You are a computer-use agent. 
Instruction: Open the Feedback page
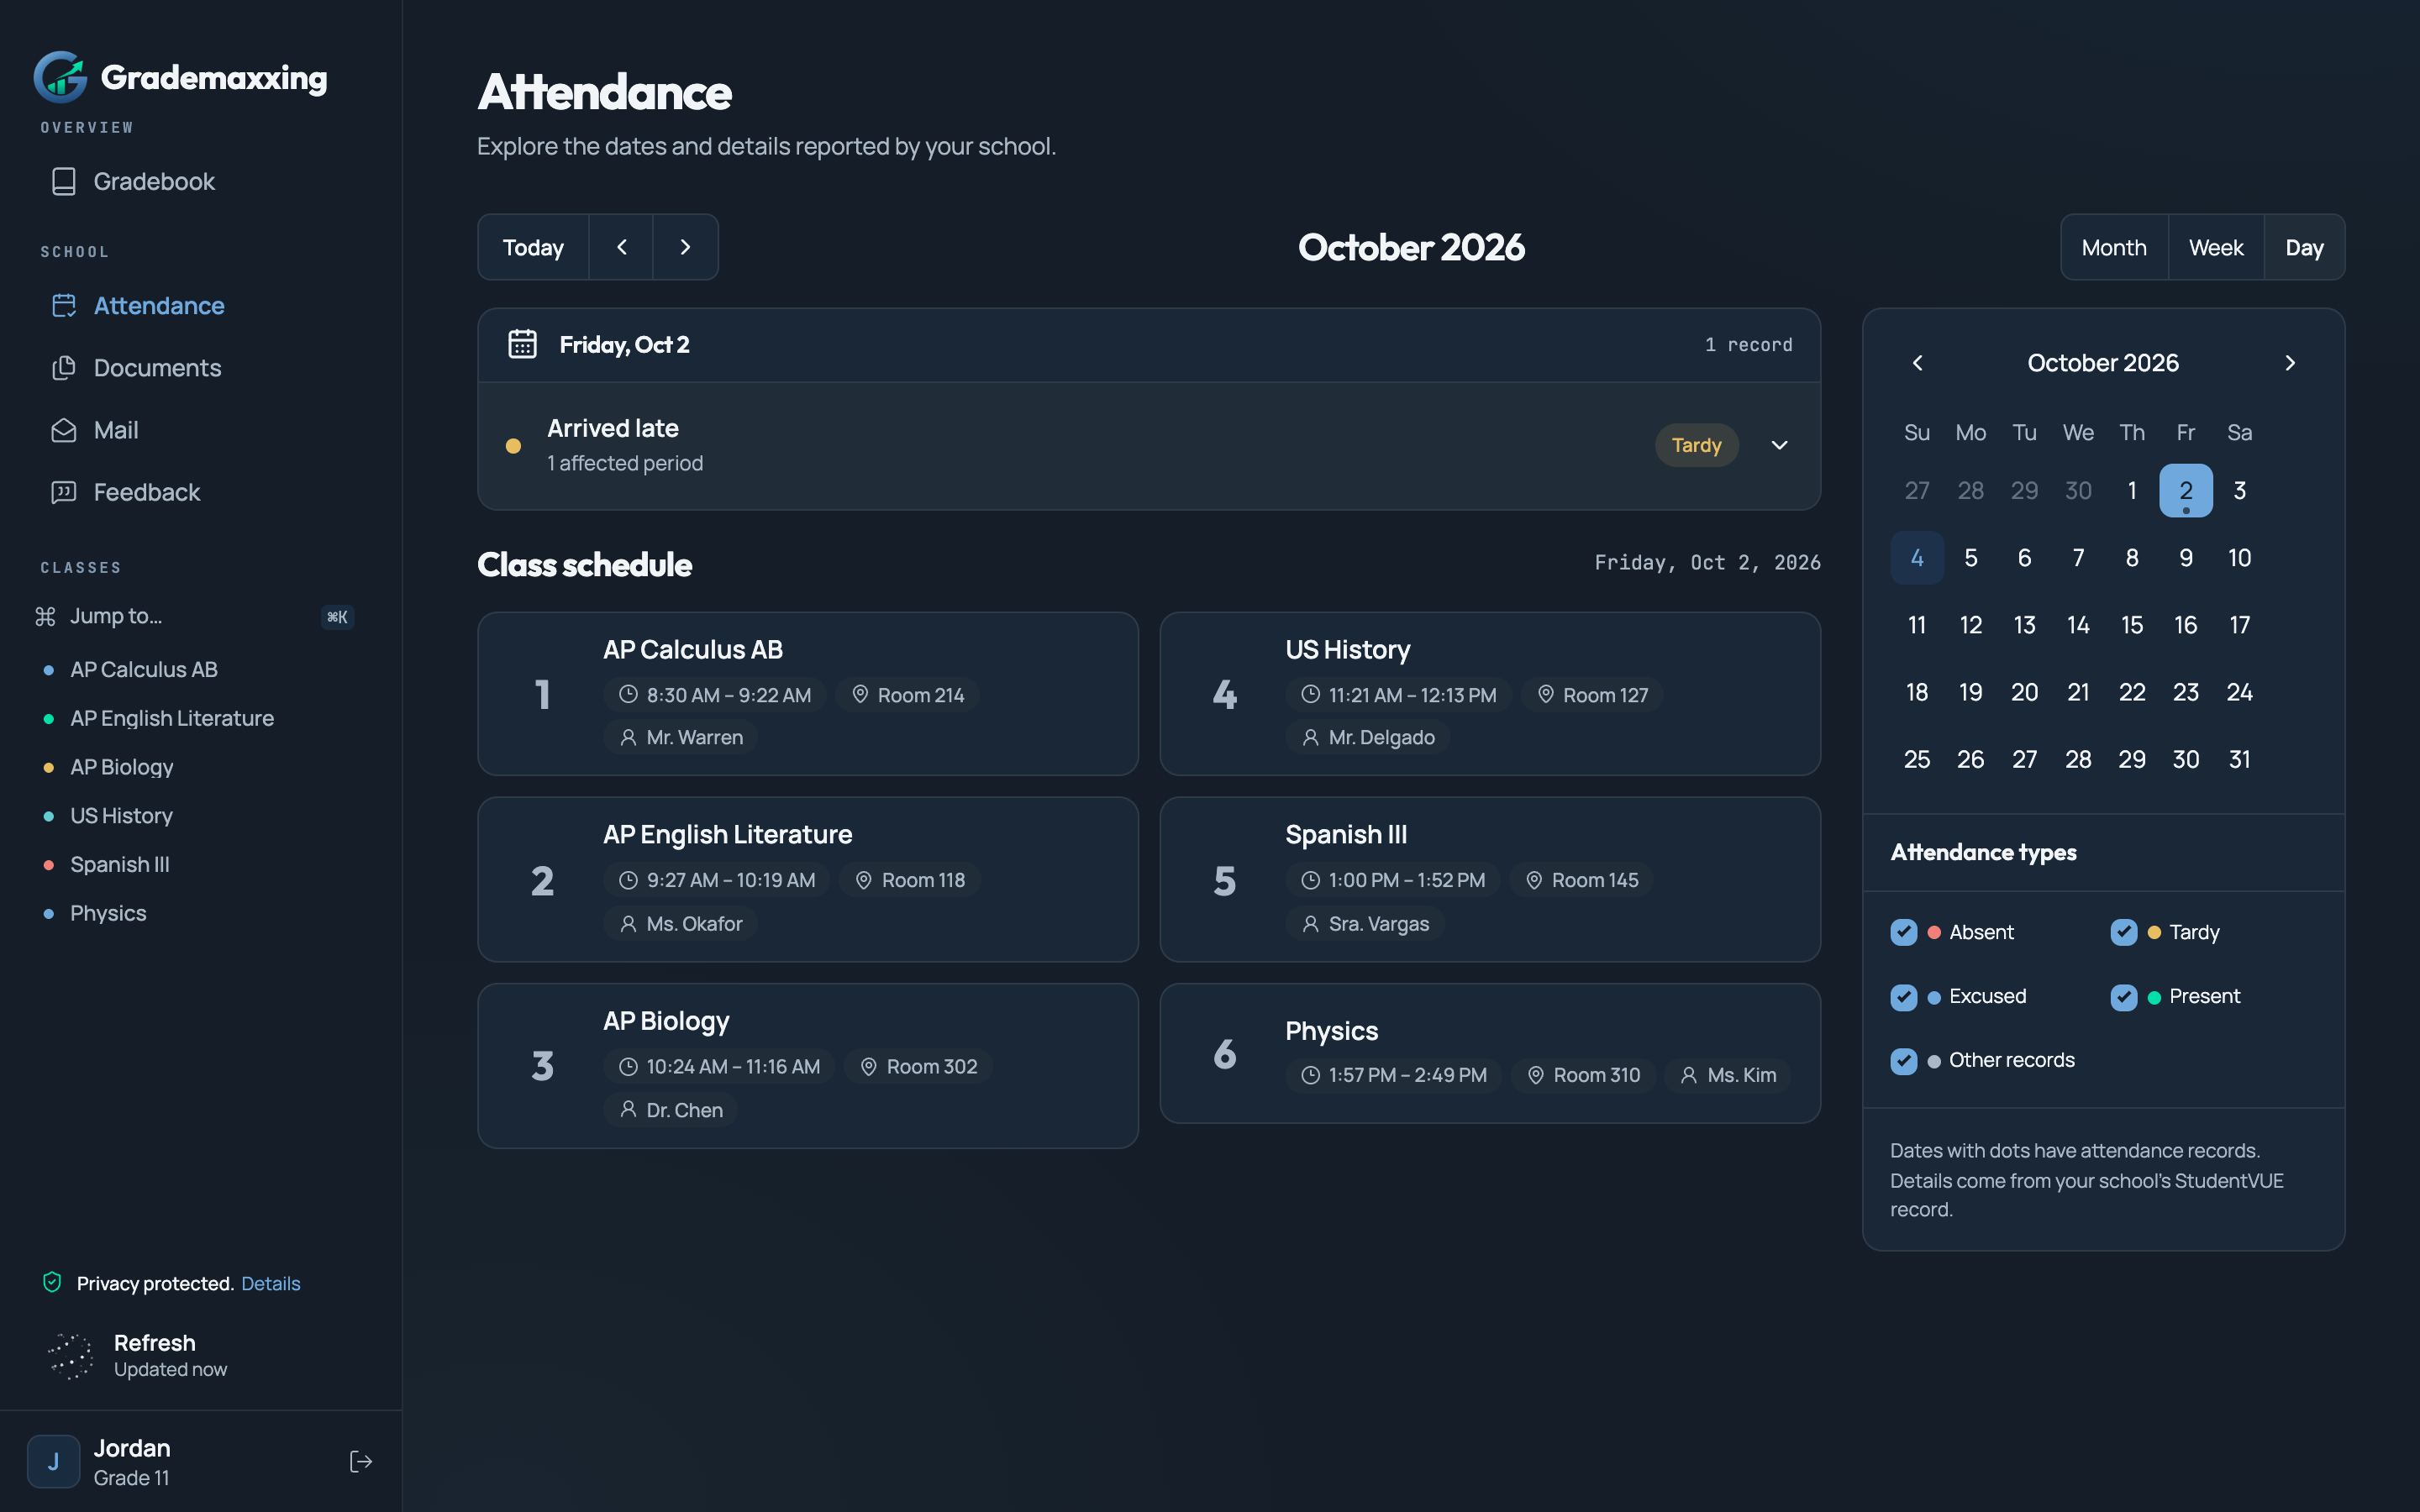pyautogui.click(x=126, y=492)
